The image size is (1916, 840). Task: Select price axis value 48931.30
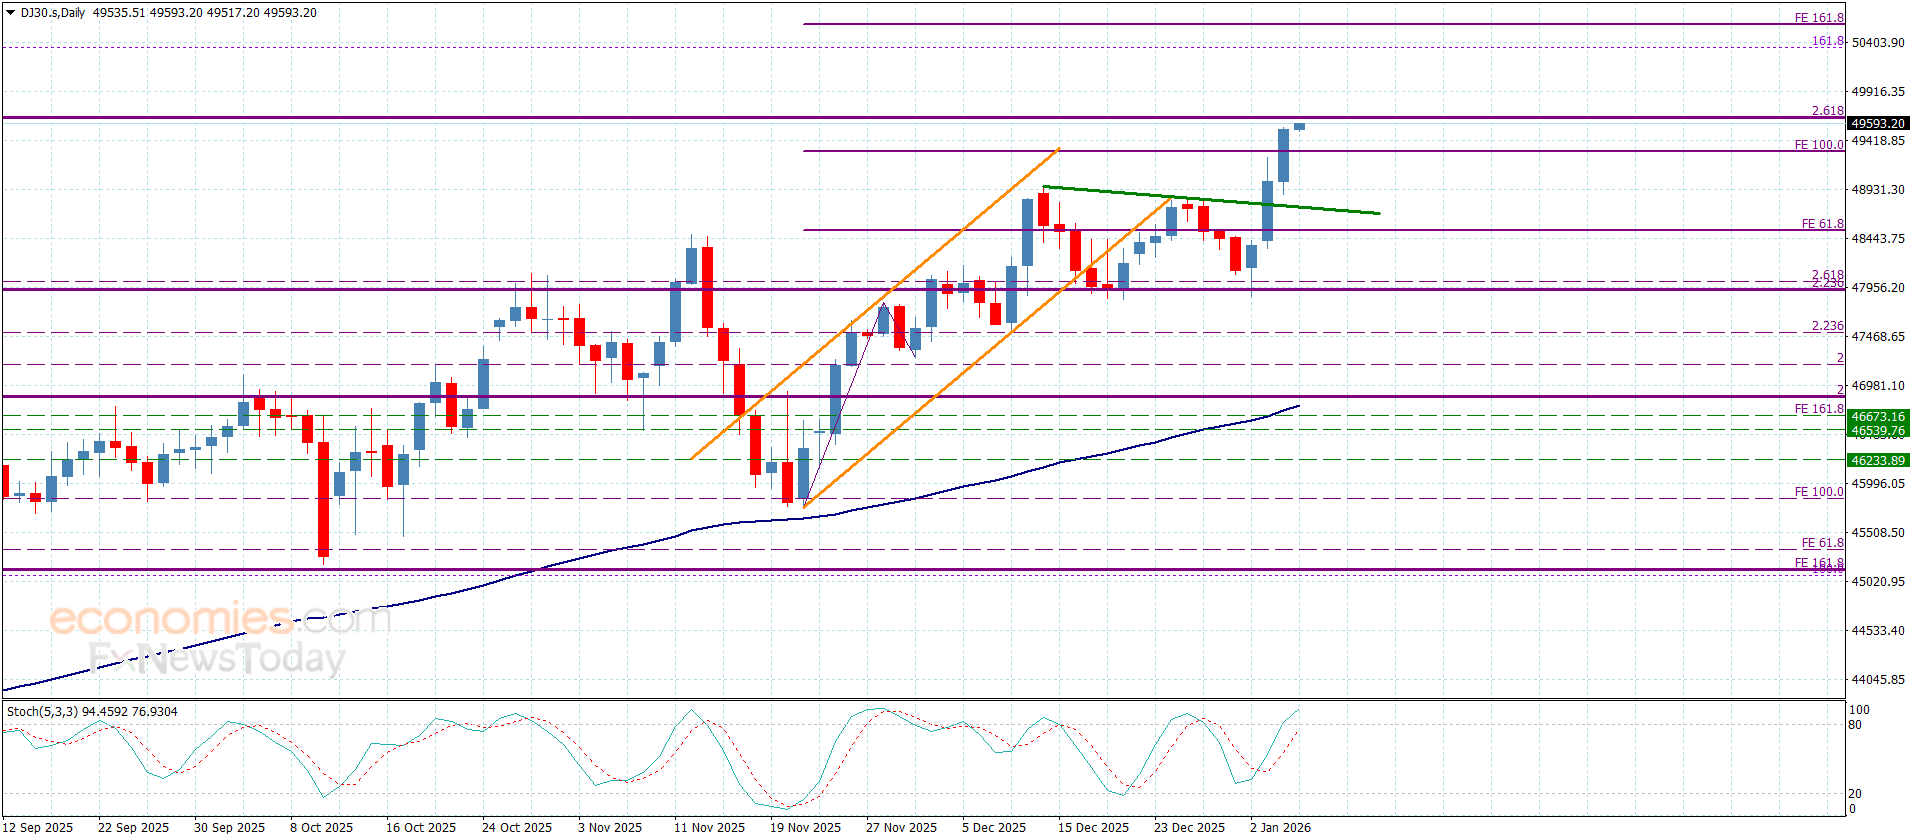pyautogui.click(x=1878, y=190)
